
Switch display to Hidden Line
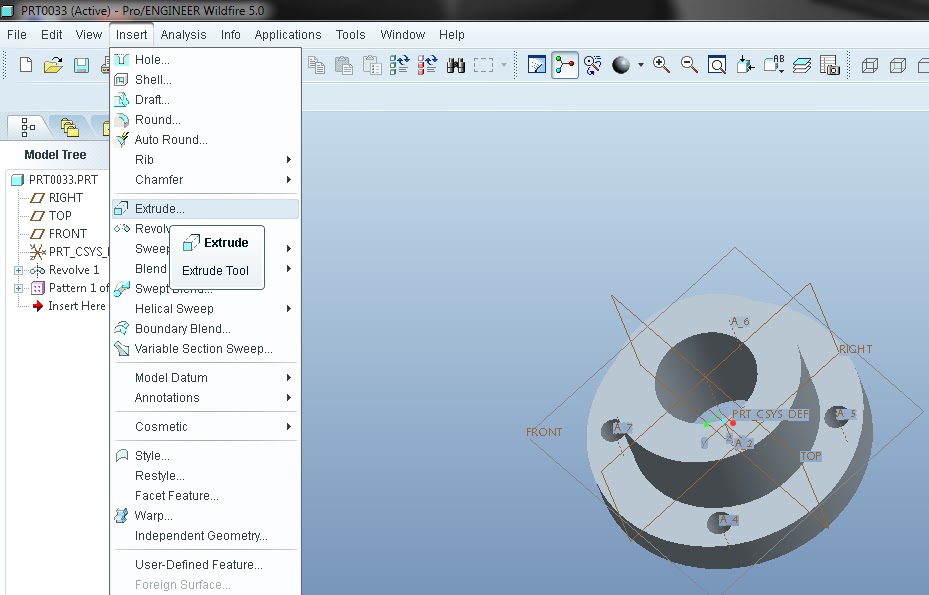point(898,65)
